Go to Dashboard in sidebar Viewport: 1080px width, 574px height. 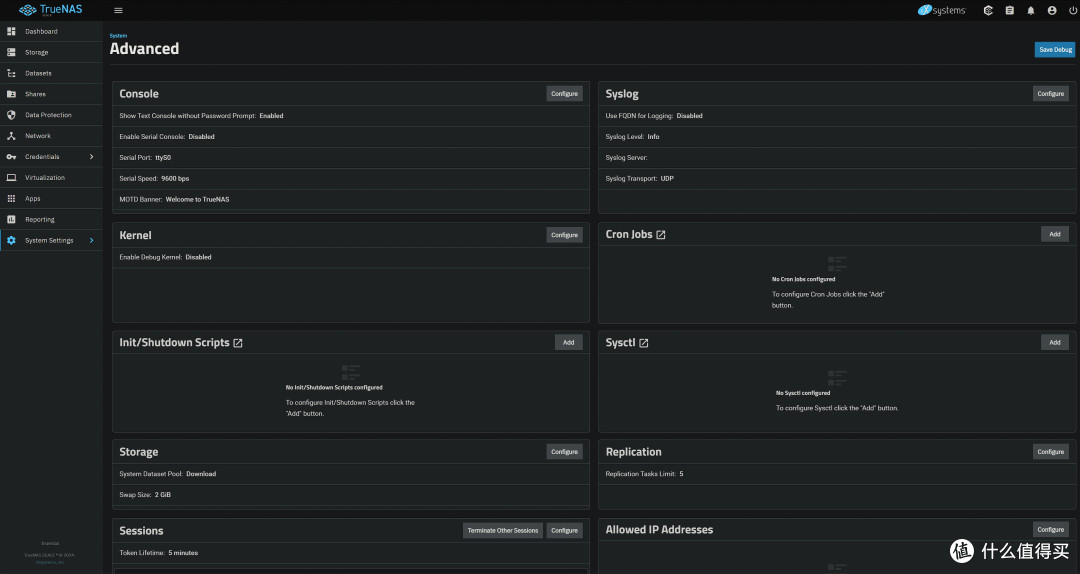(x=41, y=31)
